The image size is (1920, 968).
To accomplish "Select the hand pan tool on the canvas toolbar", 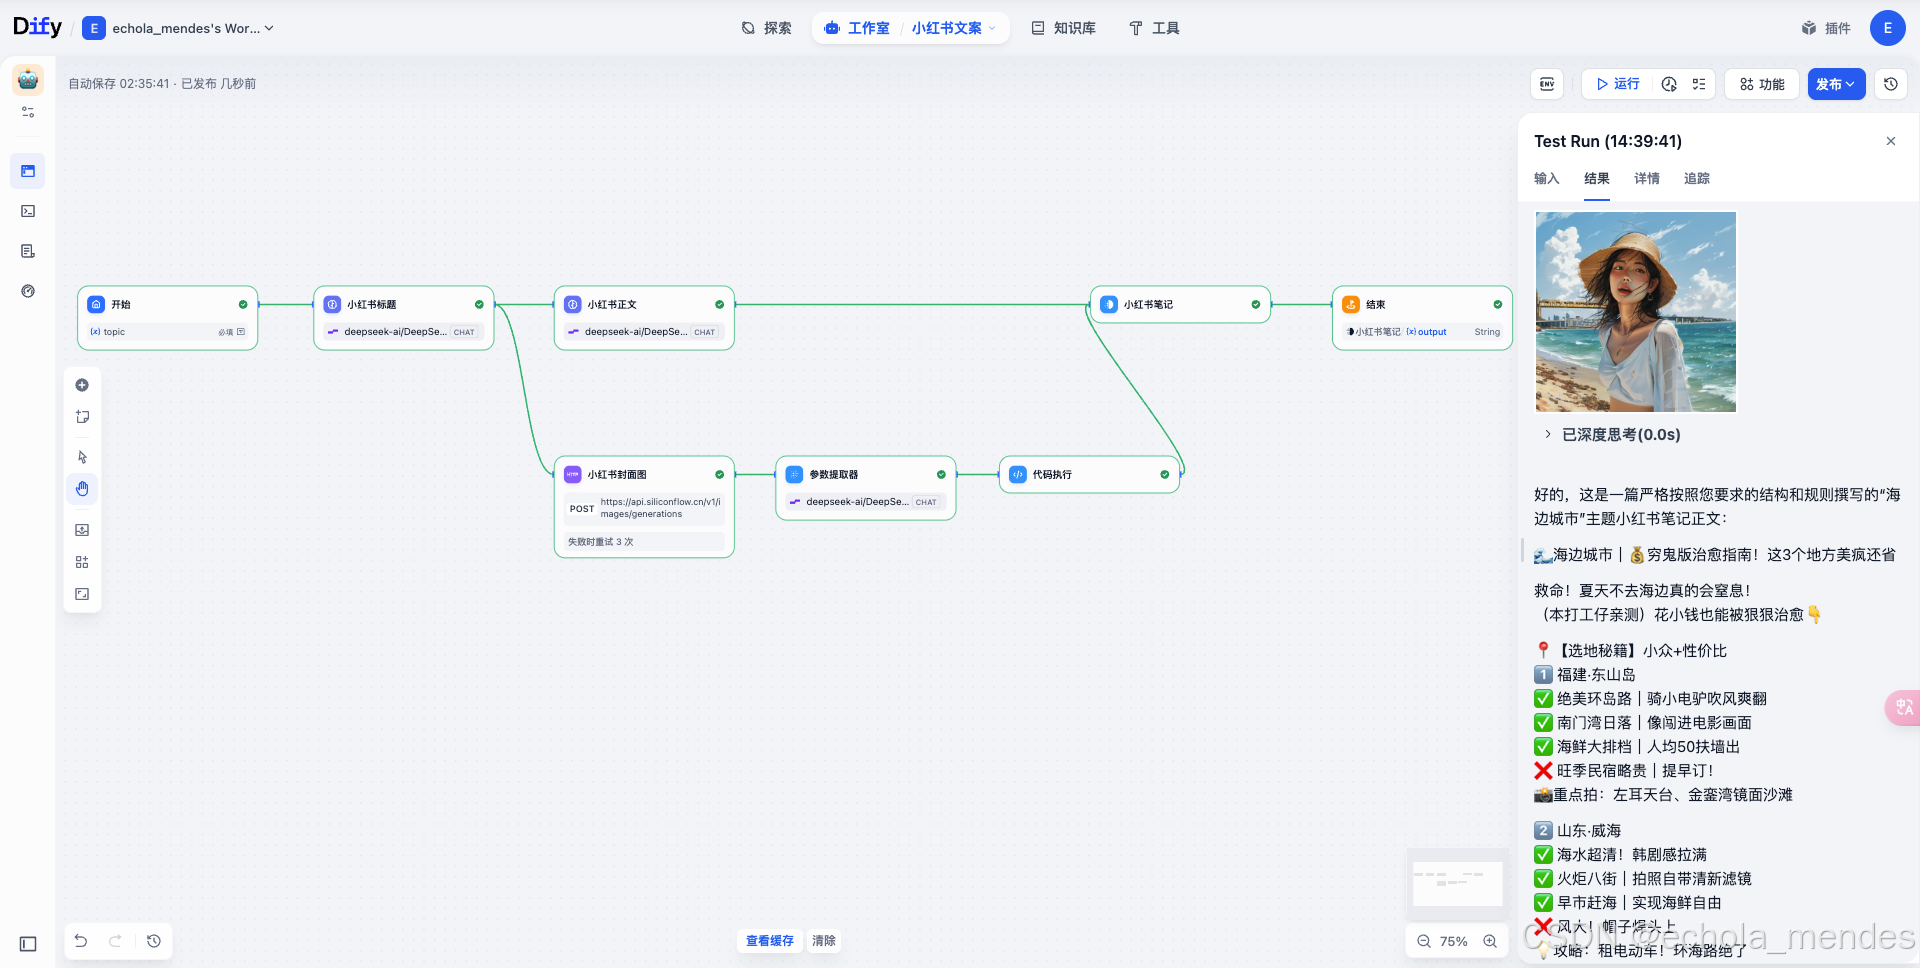I will pos(82,489).
